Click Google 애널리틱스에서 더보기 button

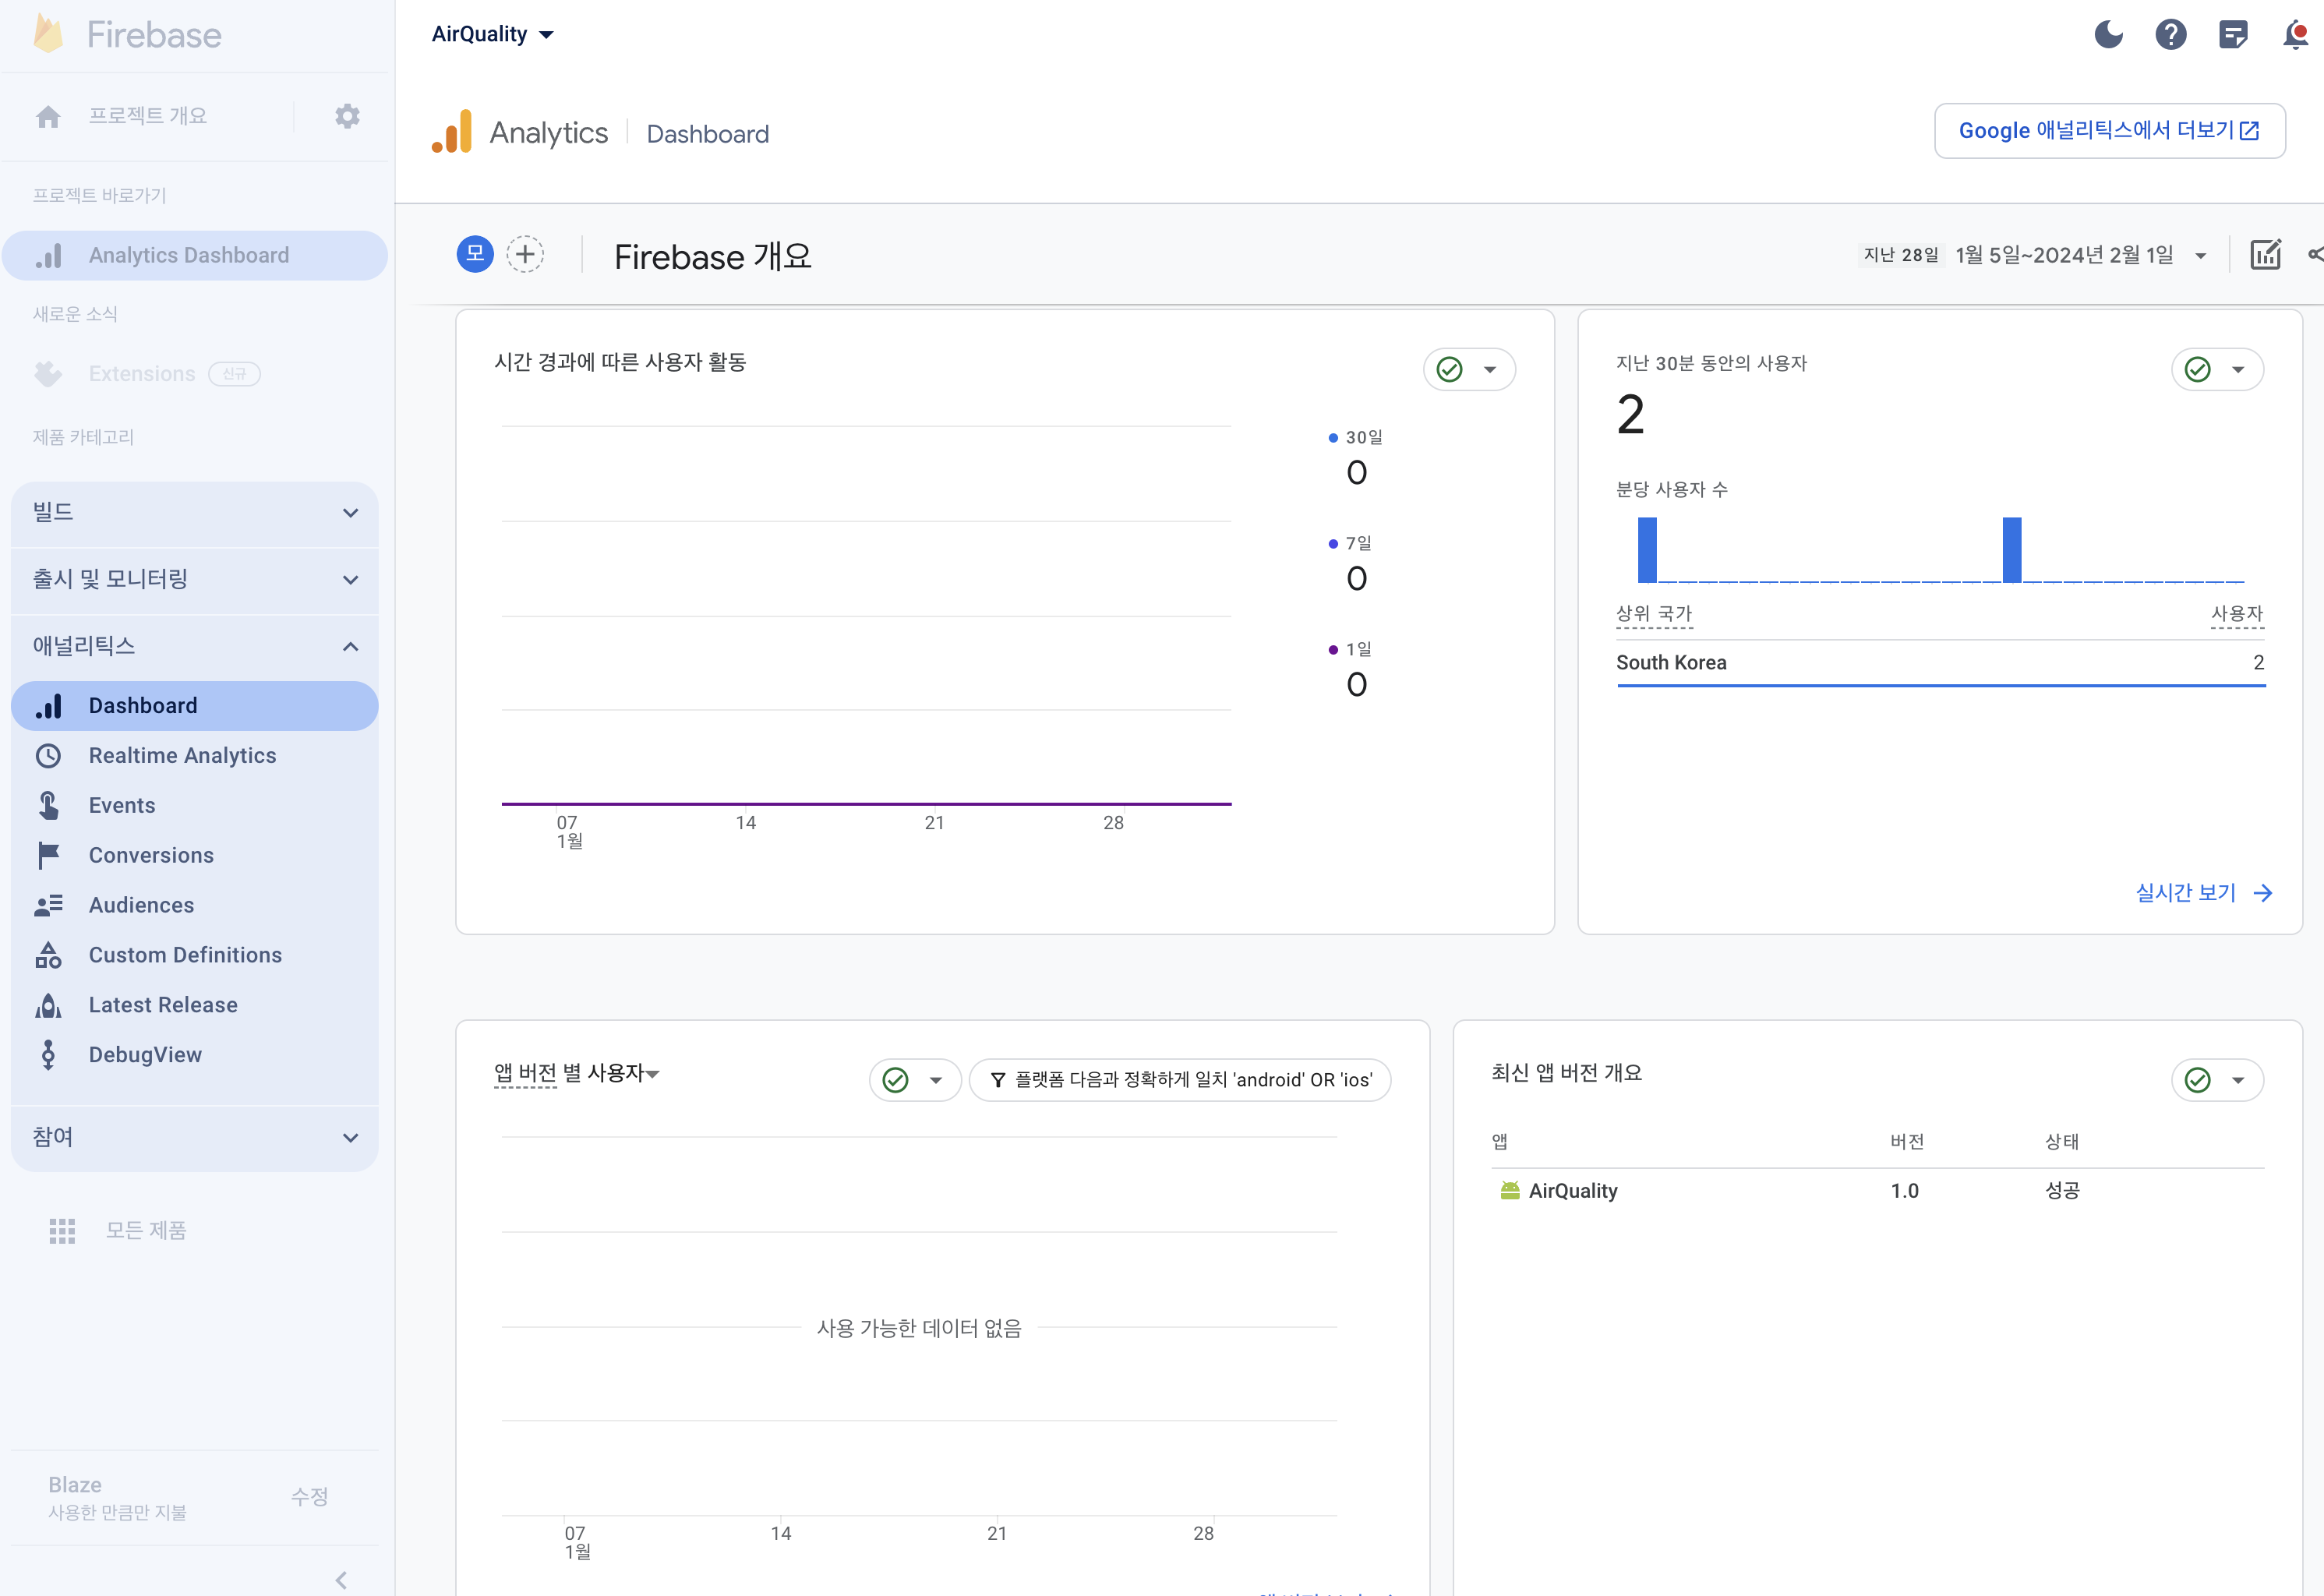coord(2109,131)
